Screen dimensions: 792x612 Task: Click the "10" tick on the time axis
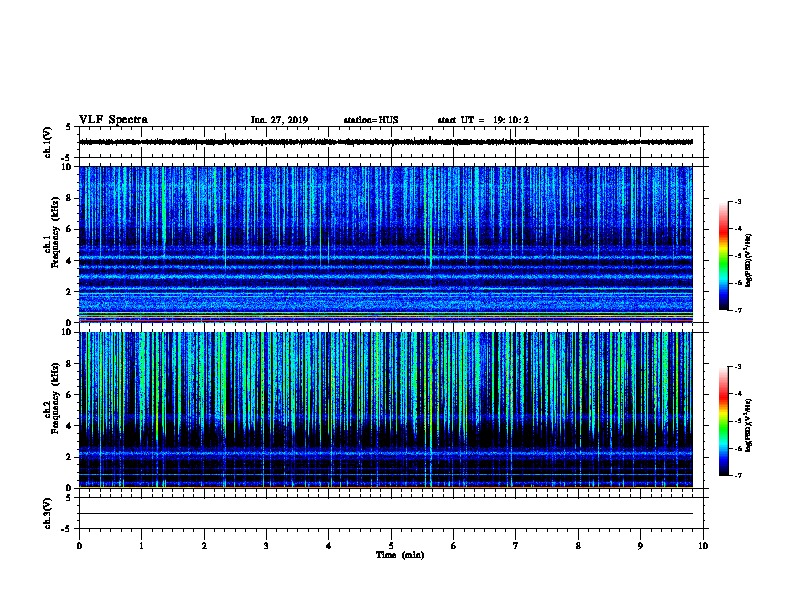pyautogui.click(x=703, y=546)
